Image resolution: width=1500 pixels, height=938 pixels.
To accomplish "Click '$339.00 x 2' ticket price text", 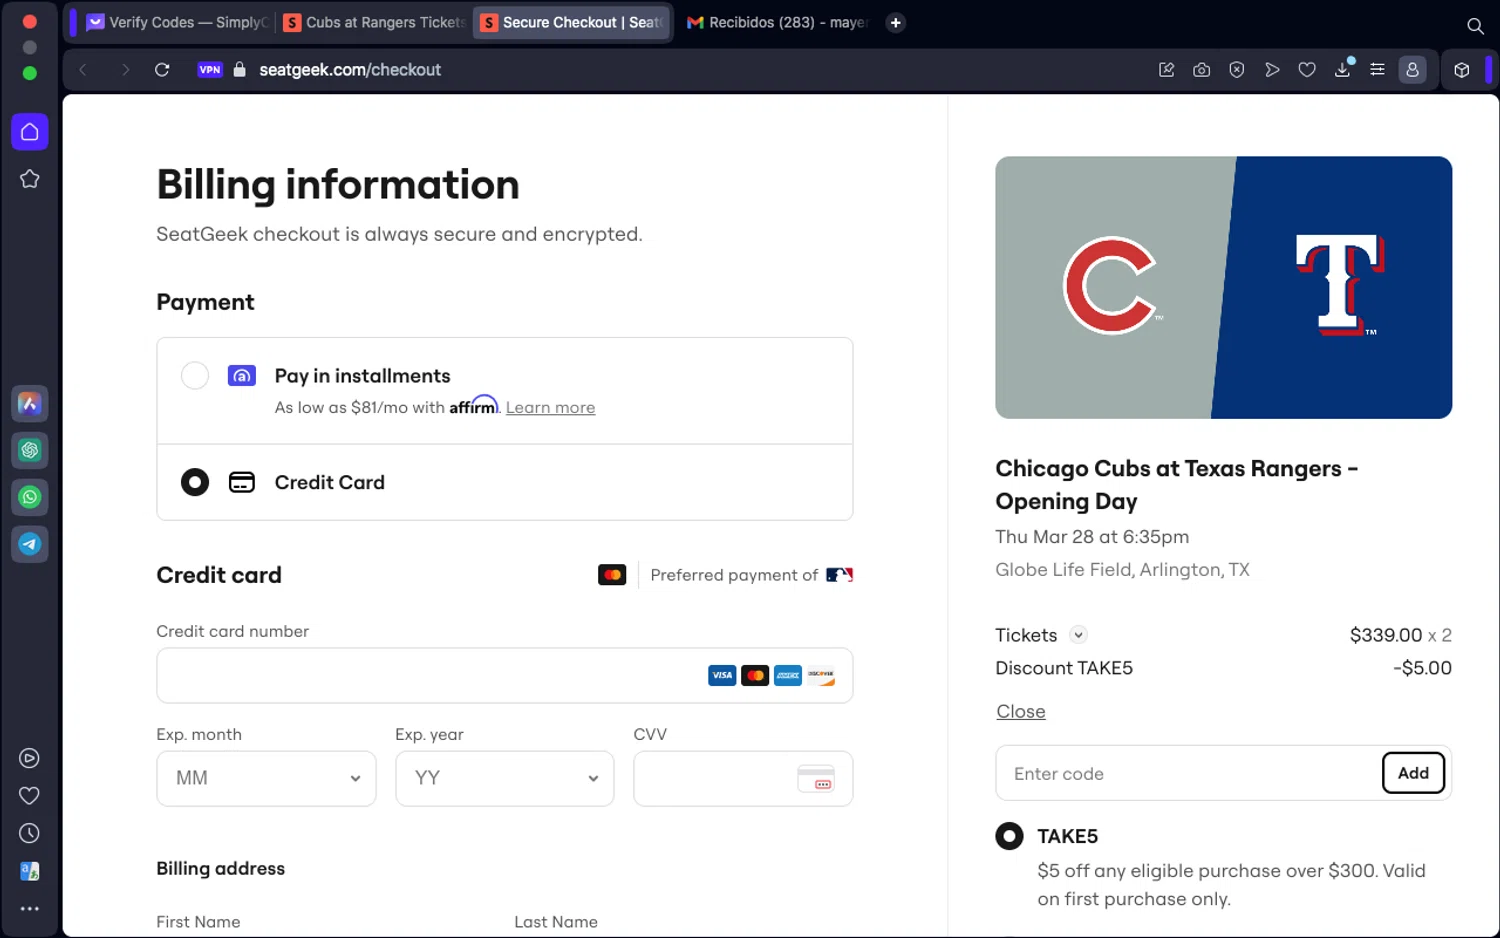I will click(1400, 635).
